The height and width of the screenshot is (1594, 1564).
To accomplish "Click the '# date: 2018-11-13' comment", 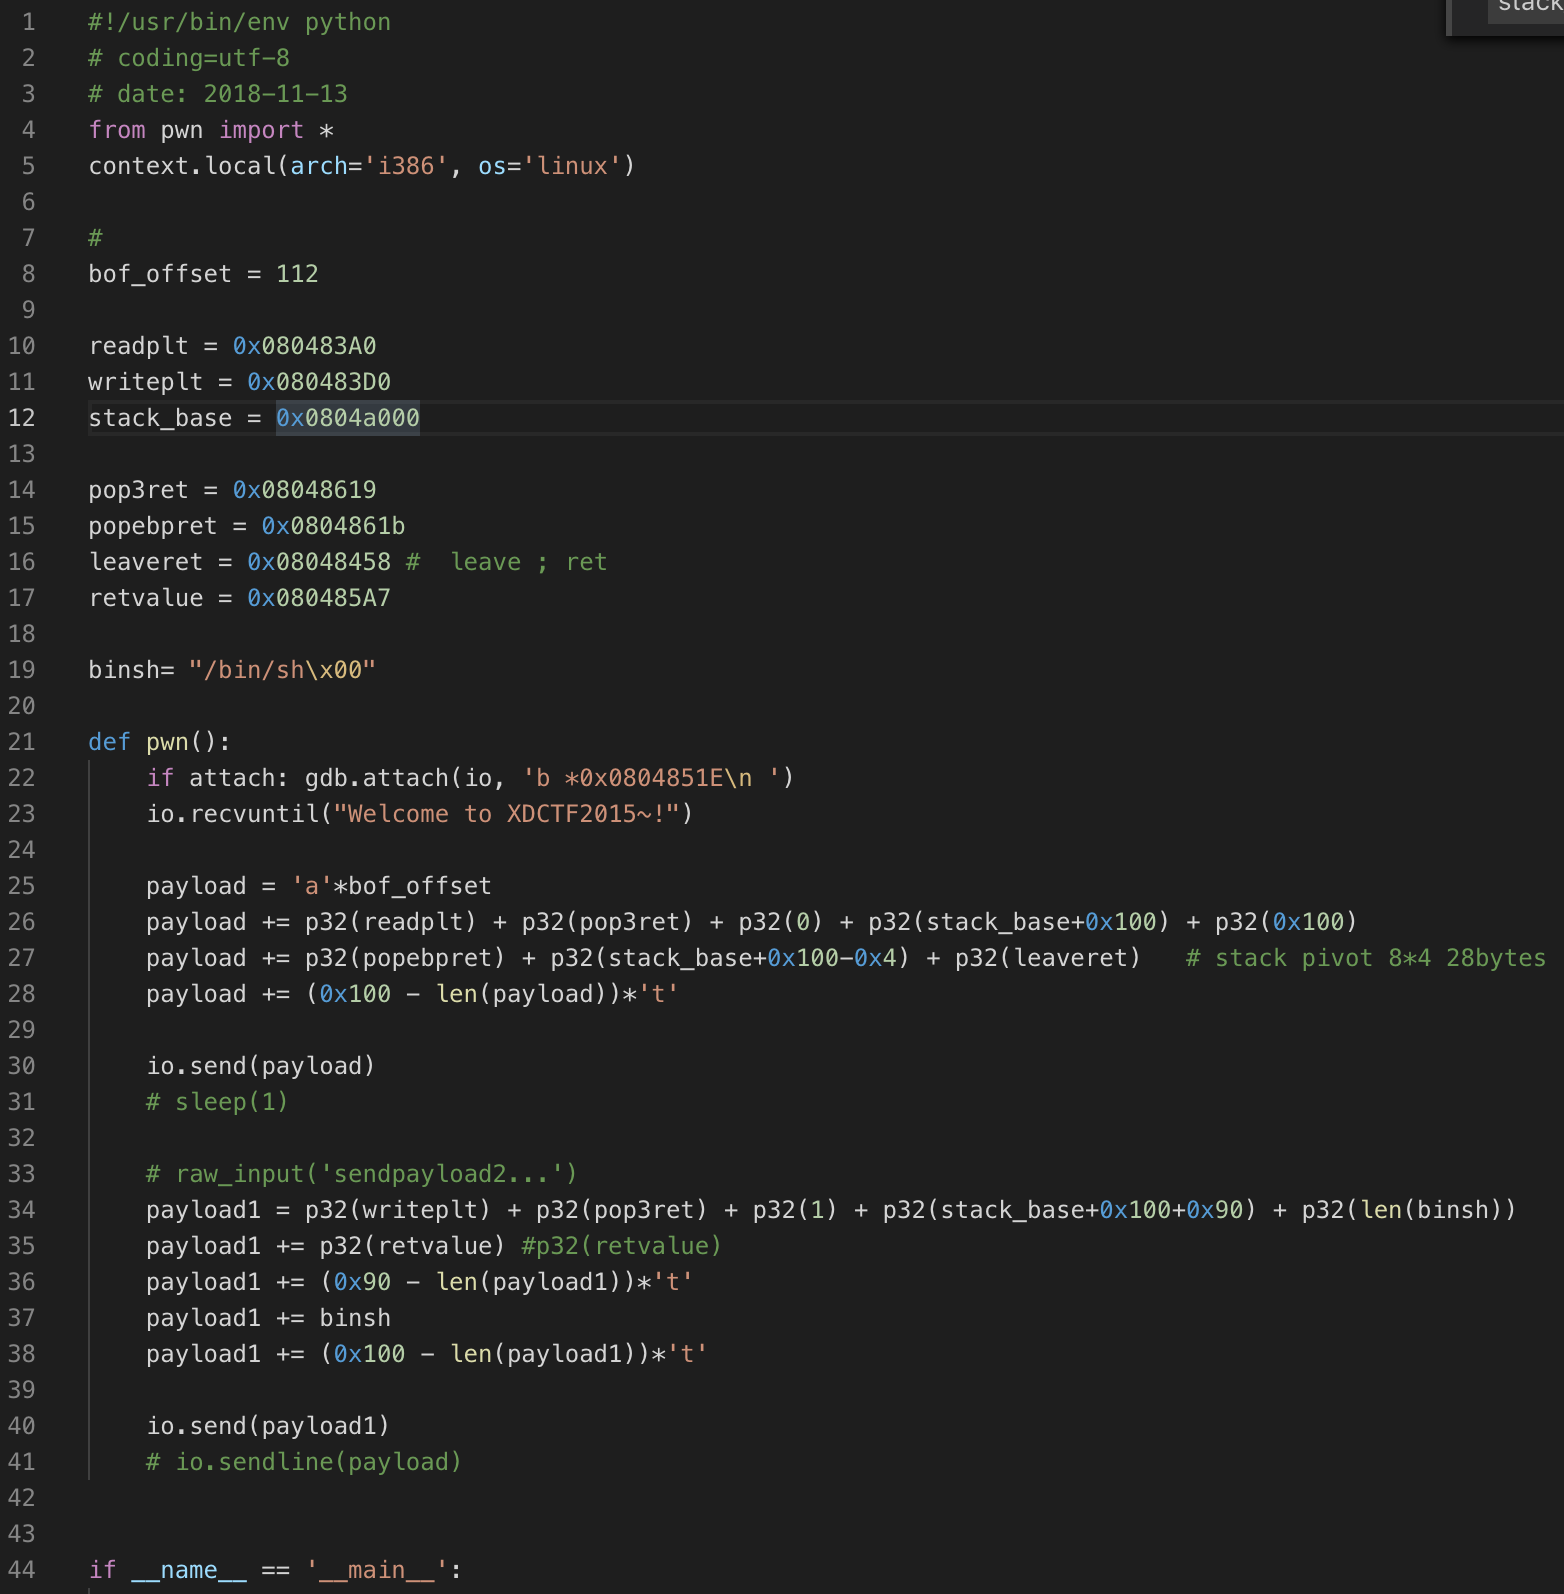I will point(218,94).
